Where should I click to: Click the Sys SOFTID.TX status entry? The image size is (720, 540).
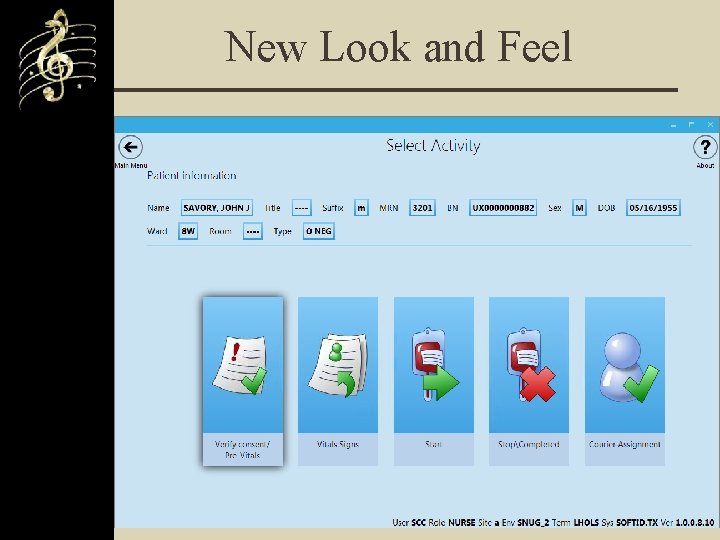pyautogui.click(x=630, y=523)
